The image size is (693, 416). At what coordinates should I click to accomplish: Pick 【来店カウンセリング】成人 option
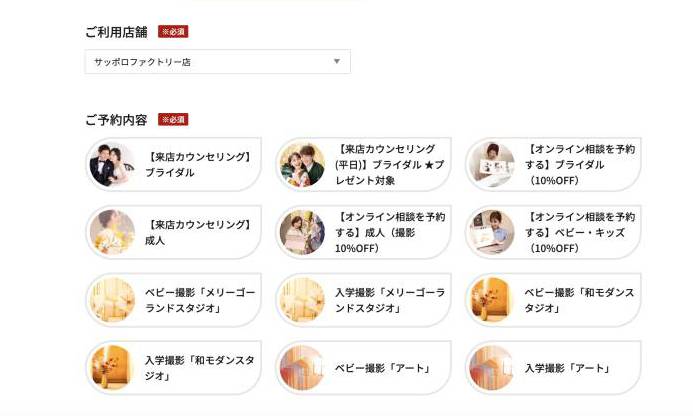[x=174, y=232]
